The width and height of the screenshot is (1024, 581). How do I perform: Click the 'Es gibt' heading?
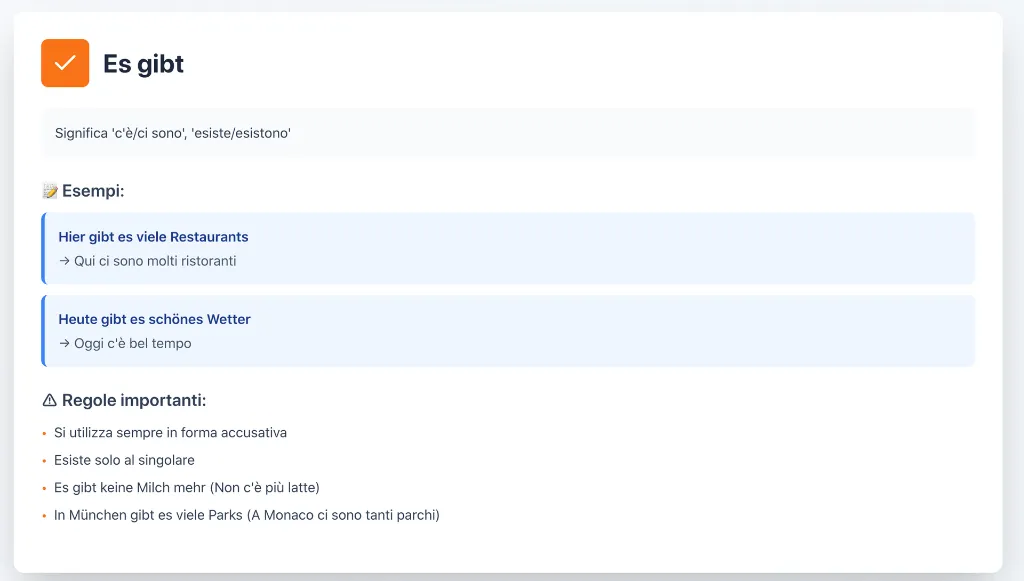[x=143, y=64]
